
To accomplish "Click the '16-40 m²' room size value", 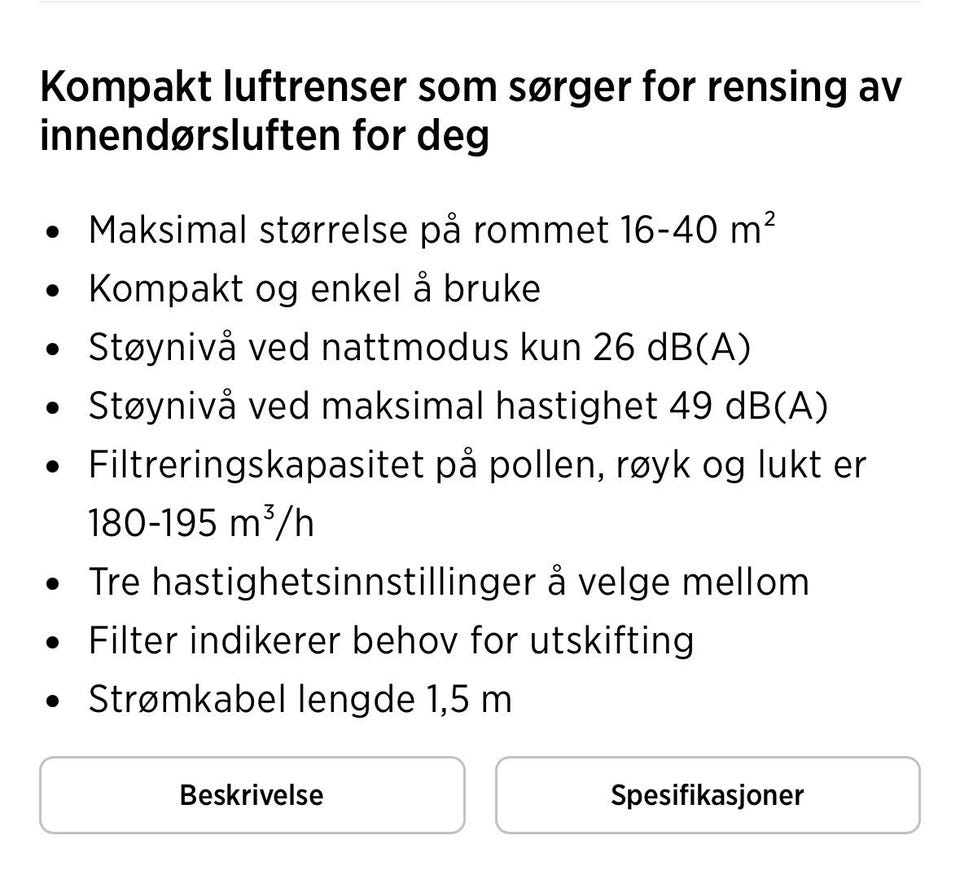I will [x=697, y=230].
